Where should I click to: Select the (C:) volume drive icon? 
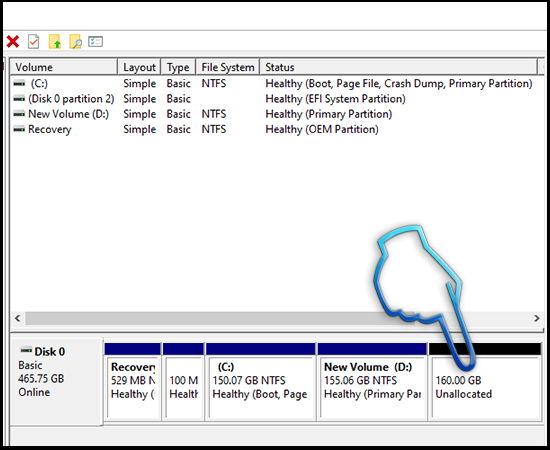click(19, 83)
